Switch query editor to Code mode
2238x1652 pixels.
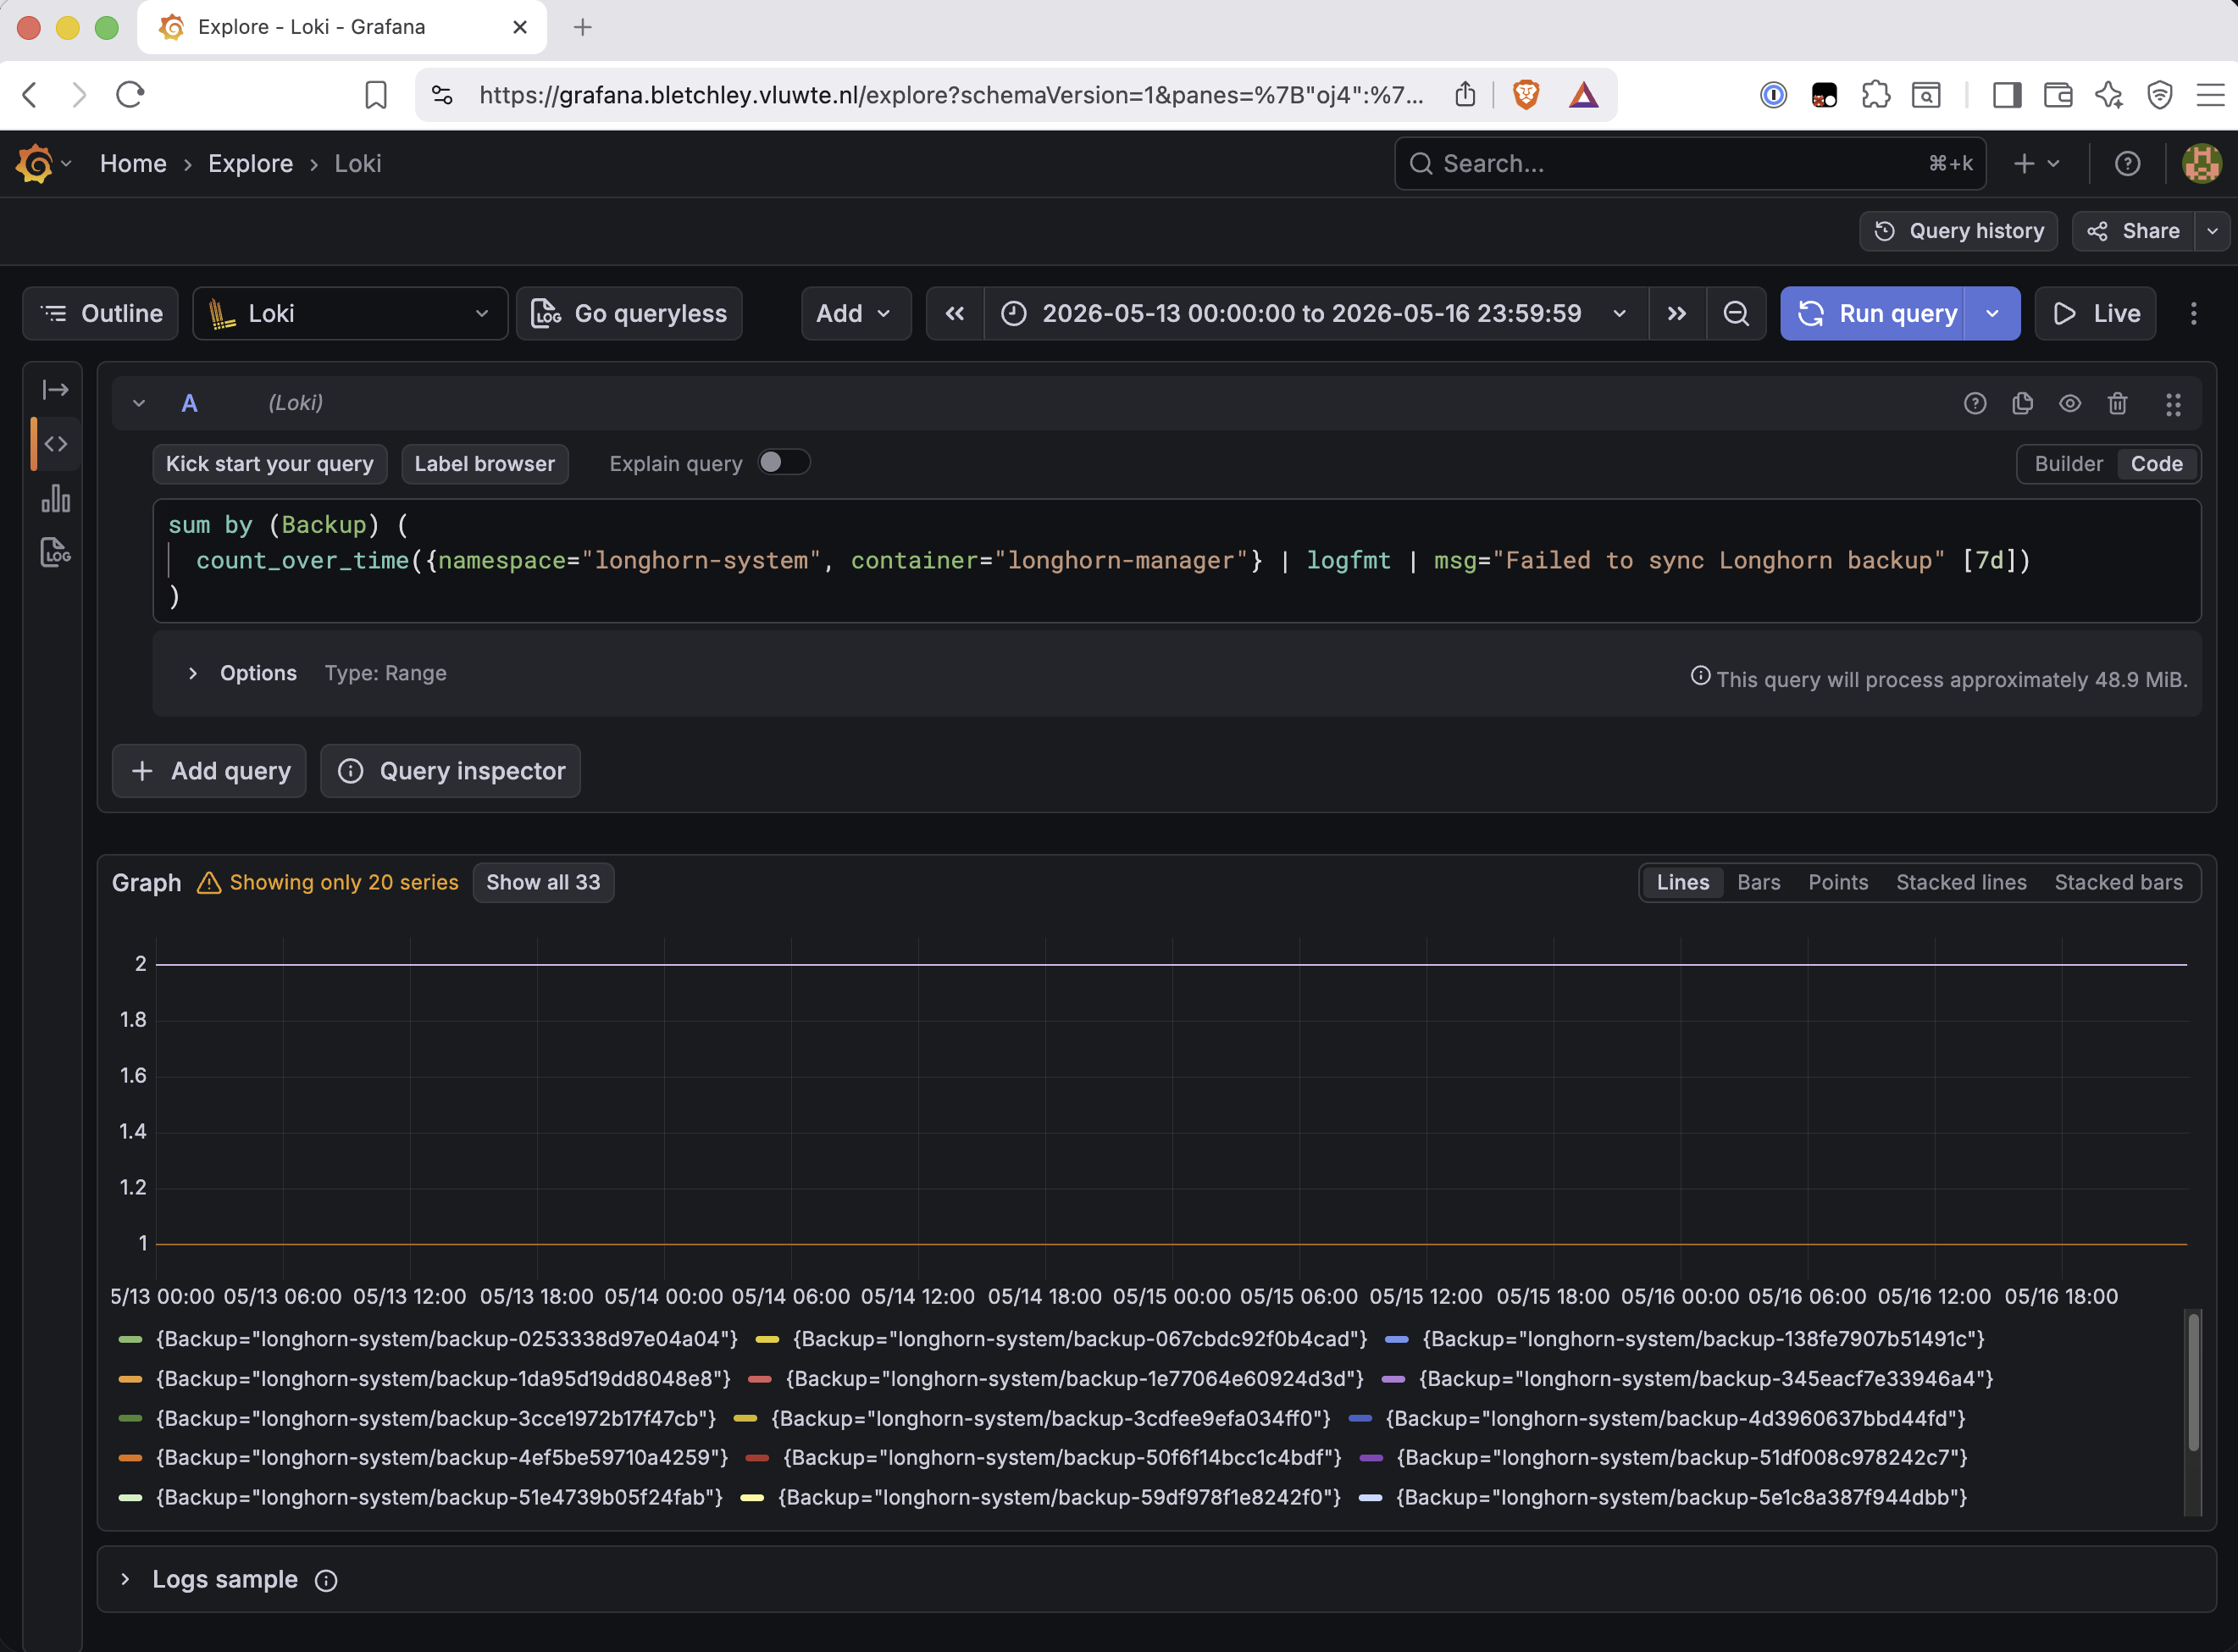[2156, 464]
